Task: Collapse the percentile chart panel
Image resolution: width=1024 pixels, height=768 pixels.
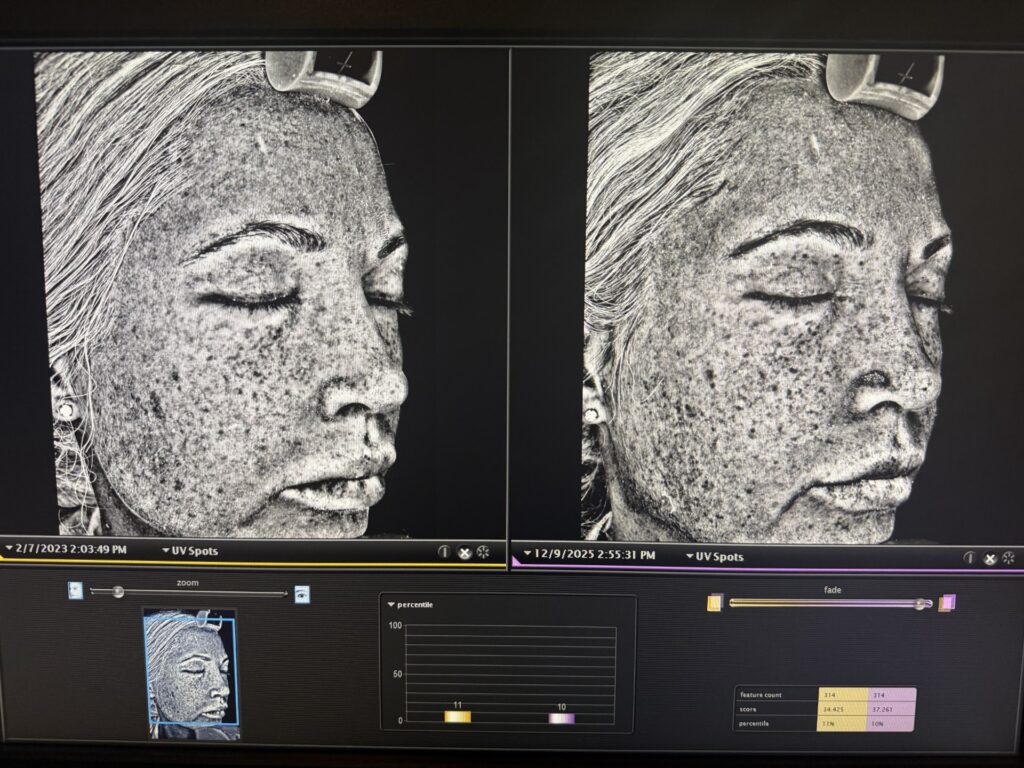Action: click(x=391, y=604)
